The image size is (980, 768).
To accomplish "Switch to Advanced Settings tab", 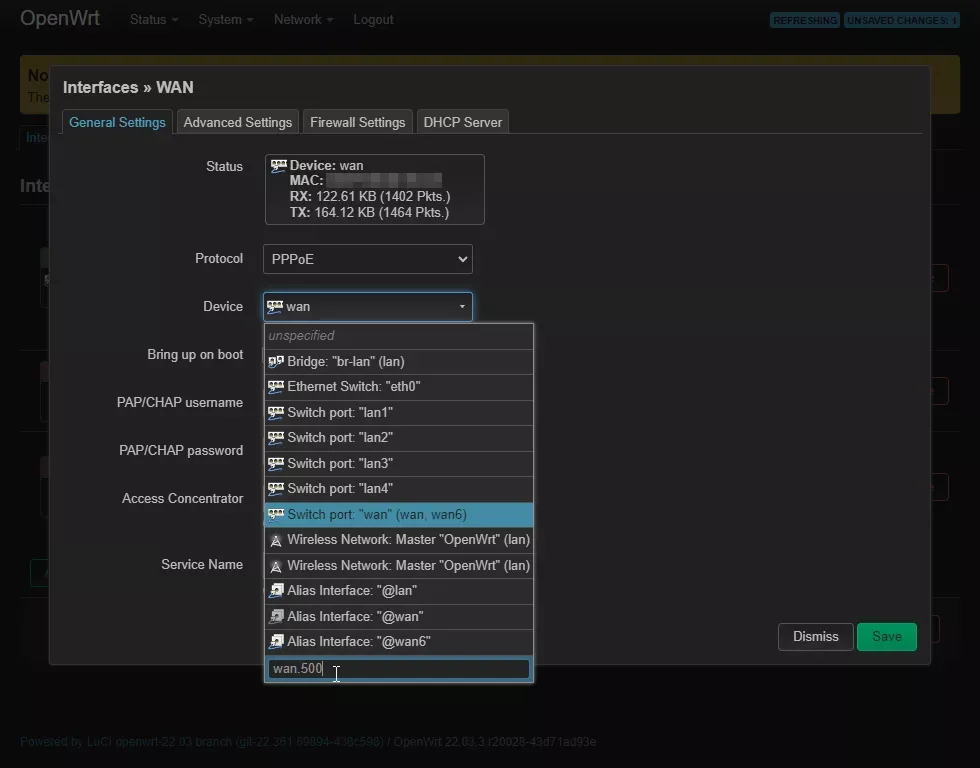I will point(238,122).
